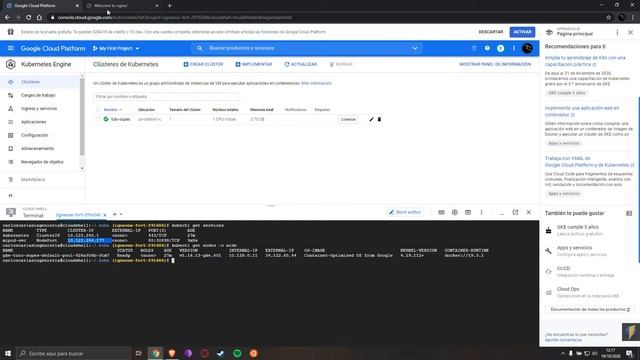The image size is (640, 360).
Task: Open the Google Cloud navigation hamburger menu
Action: [11, 48]
